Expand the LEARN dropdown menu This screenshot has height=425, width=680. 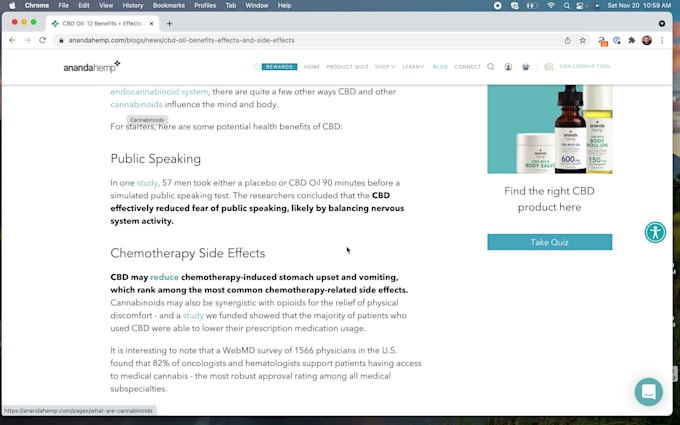tap(413, 66)
